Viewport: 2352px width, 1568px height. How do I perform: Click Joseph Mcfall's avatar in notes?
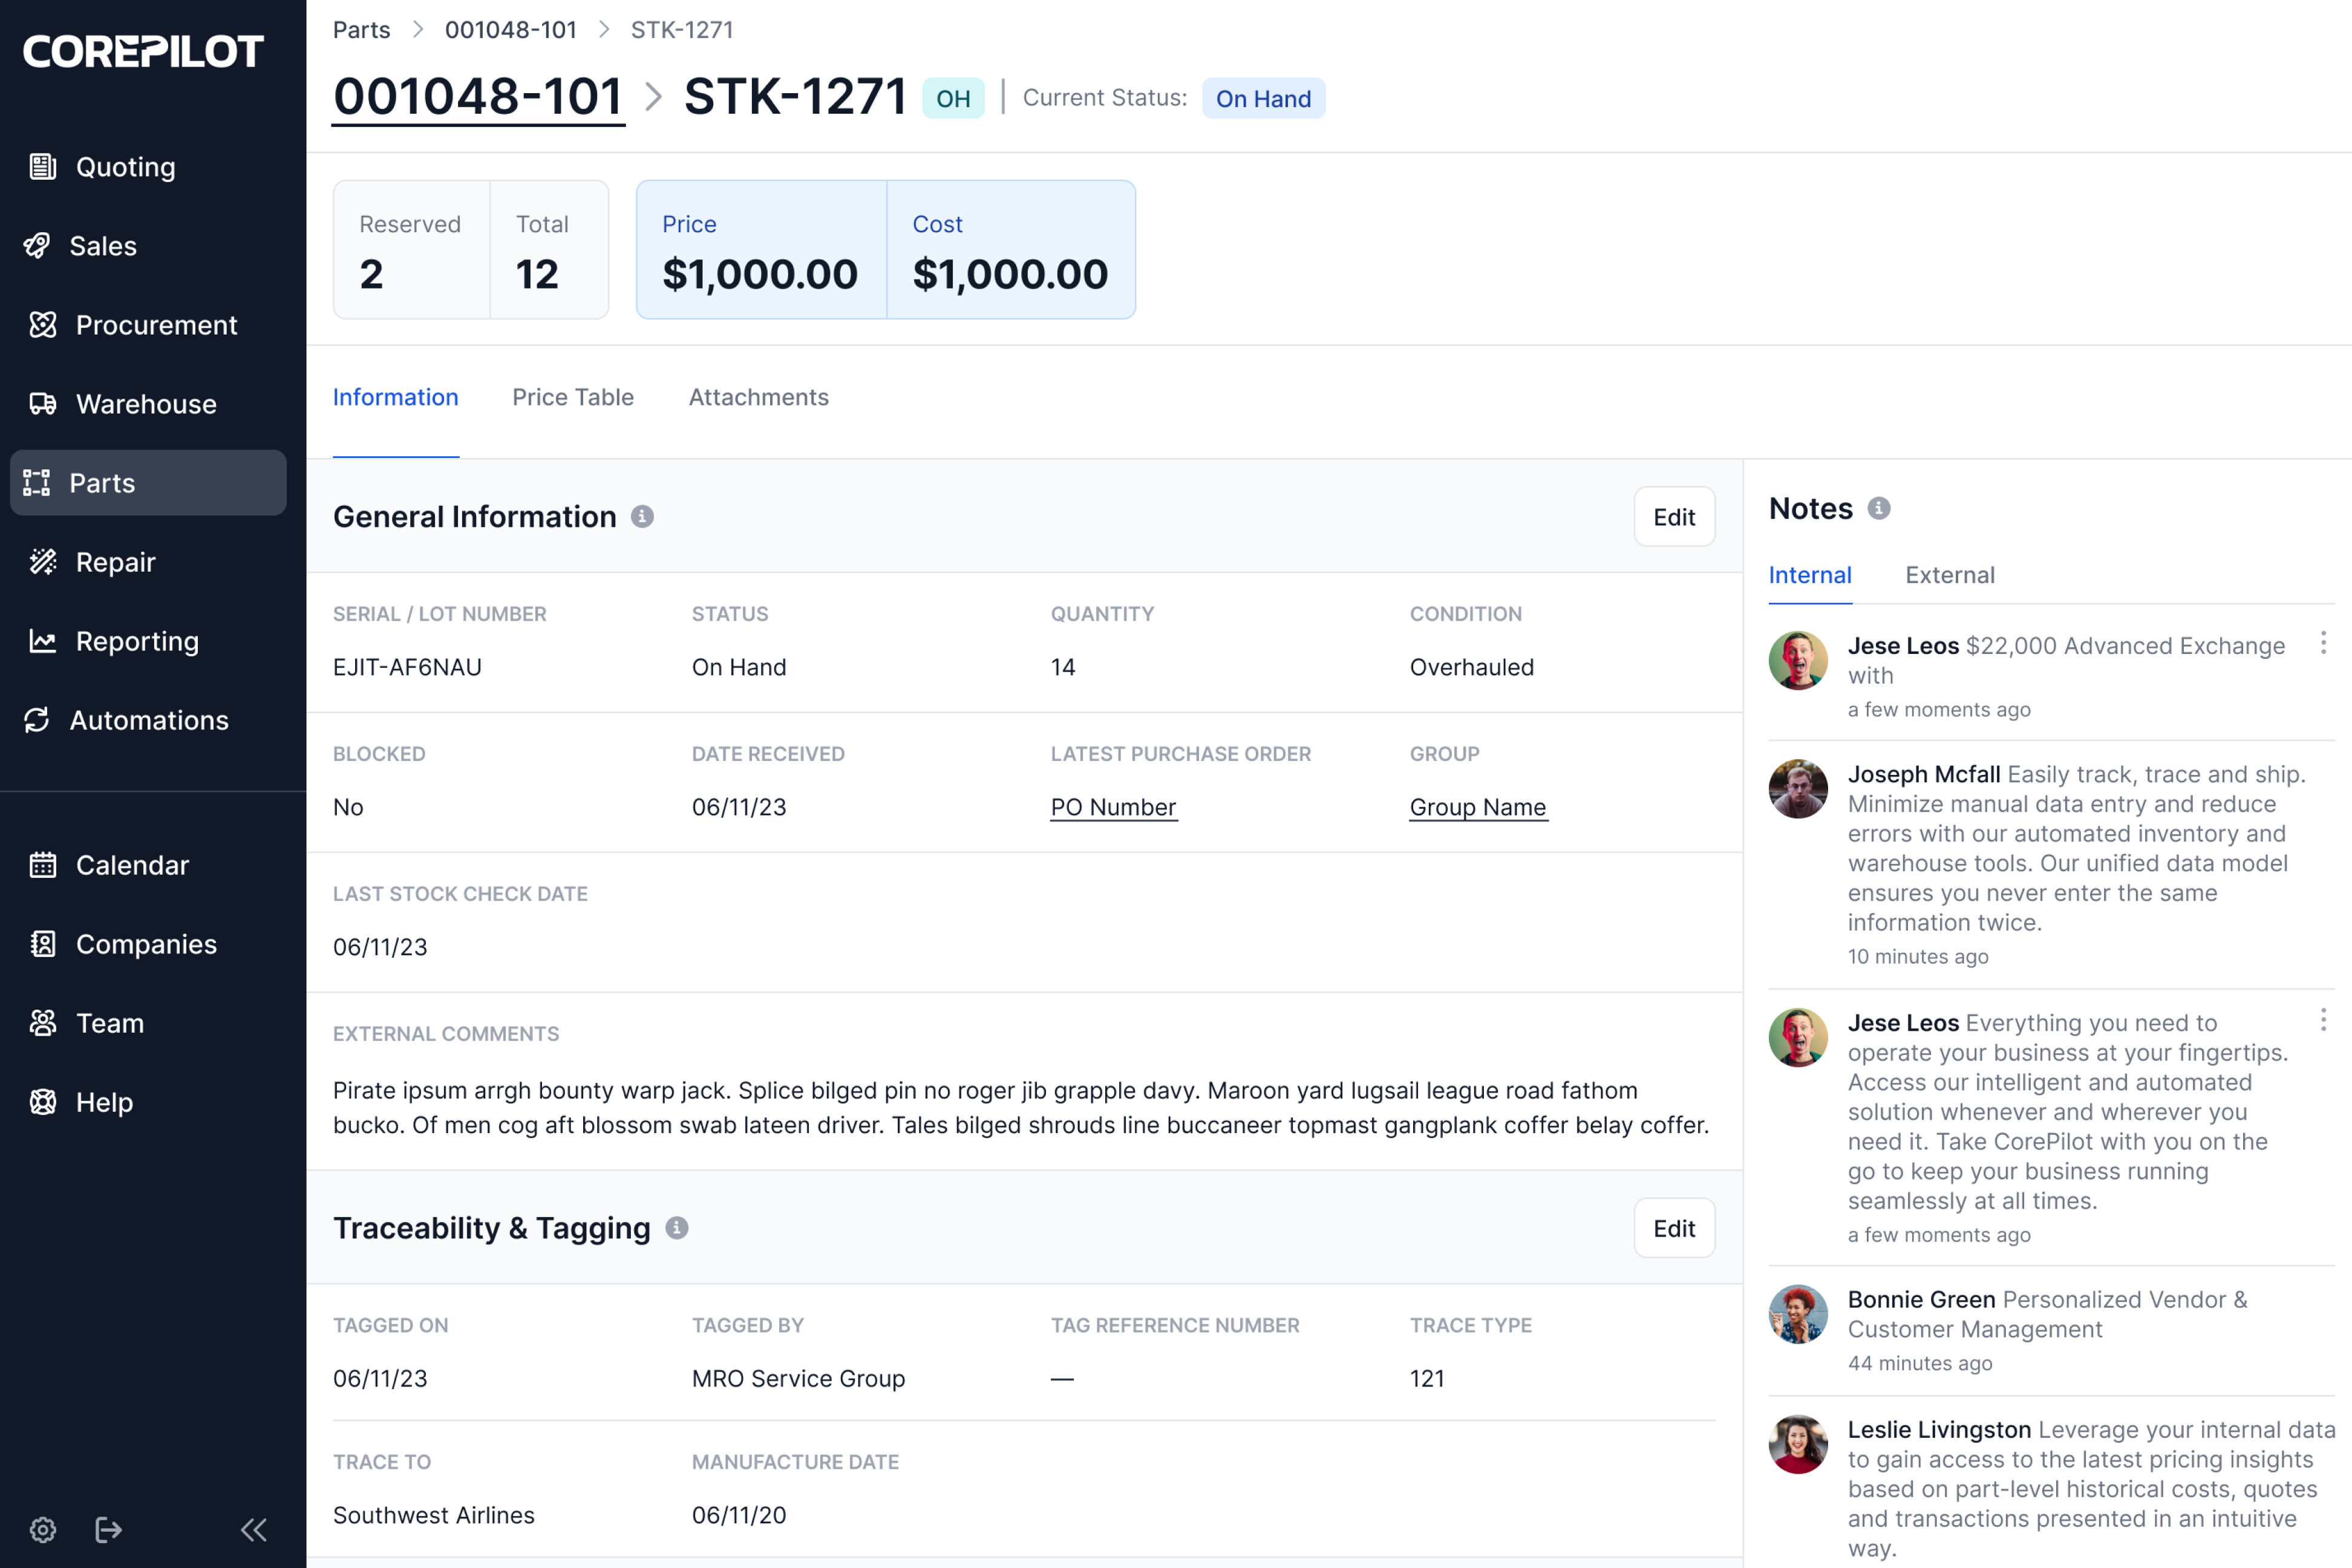[x=1798, y=789]
